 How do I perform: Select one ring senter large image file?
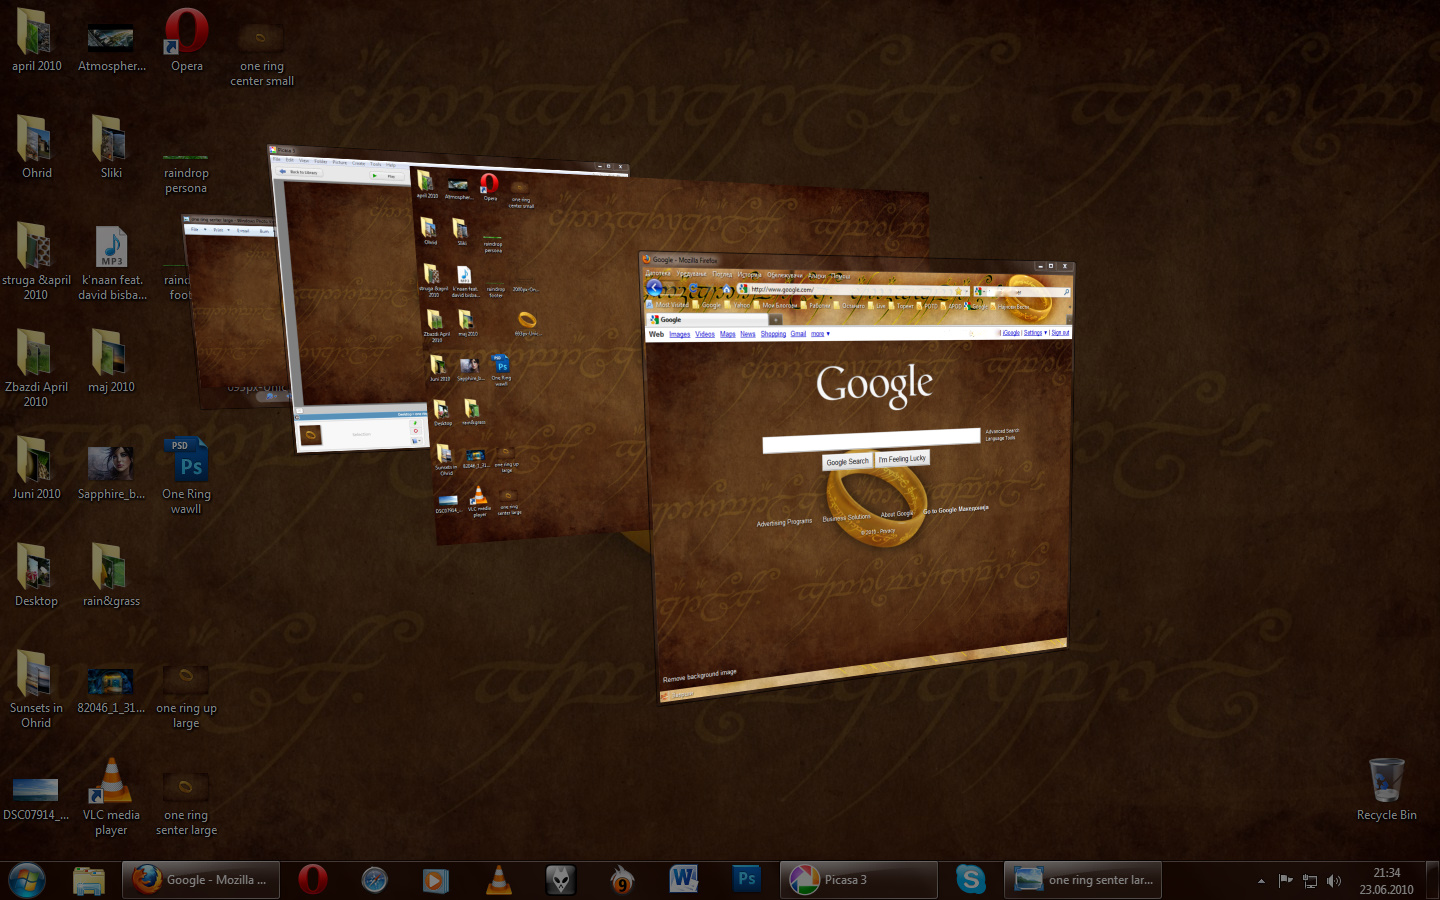tap(187, 806)
